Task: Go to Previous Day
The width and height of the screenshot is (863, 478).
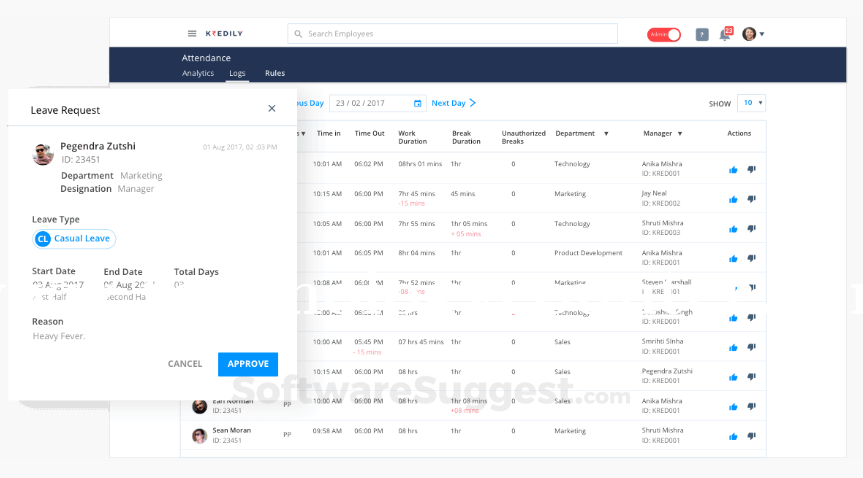Action: pyautogui.click(x=310, y=103)
